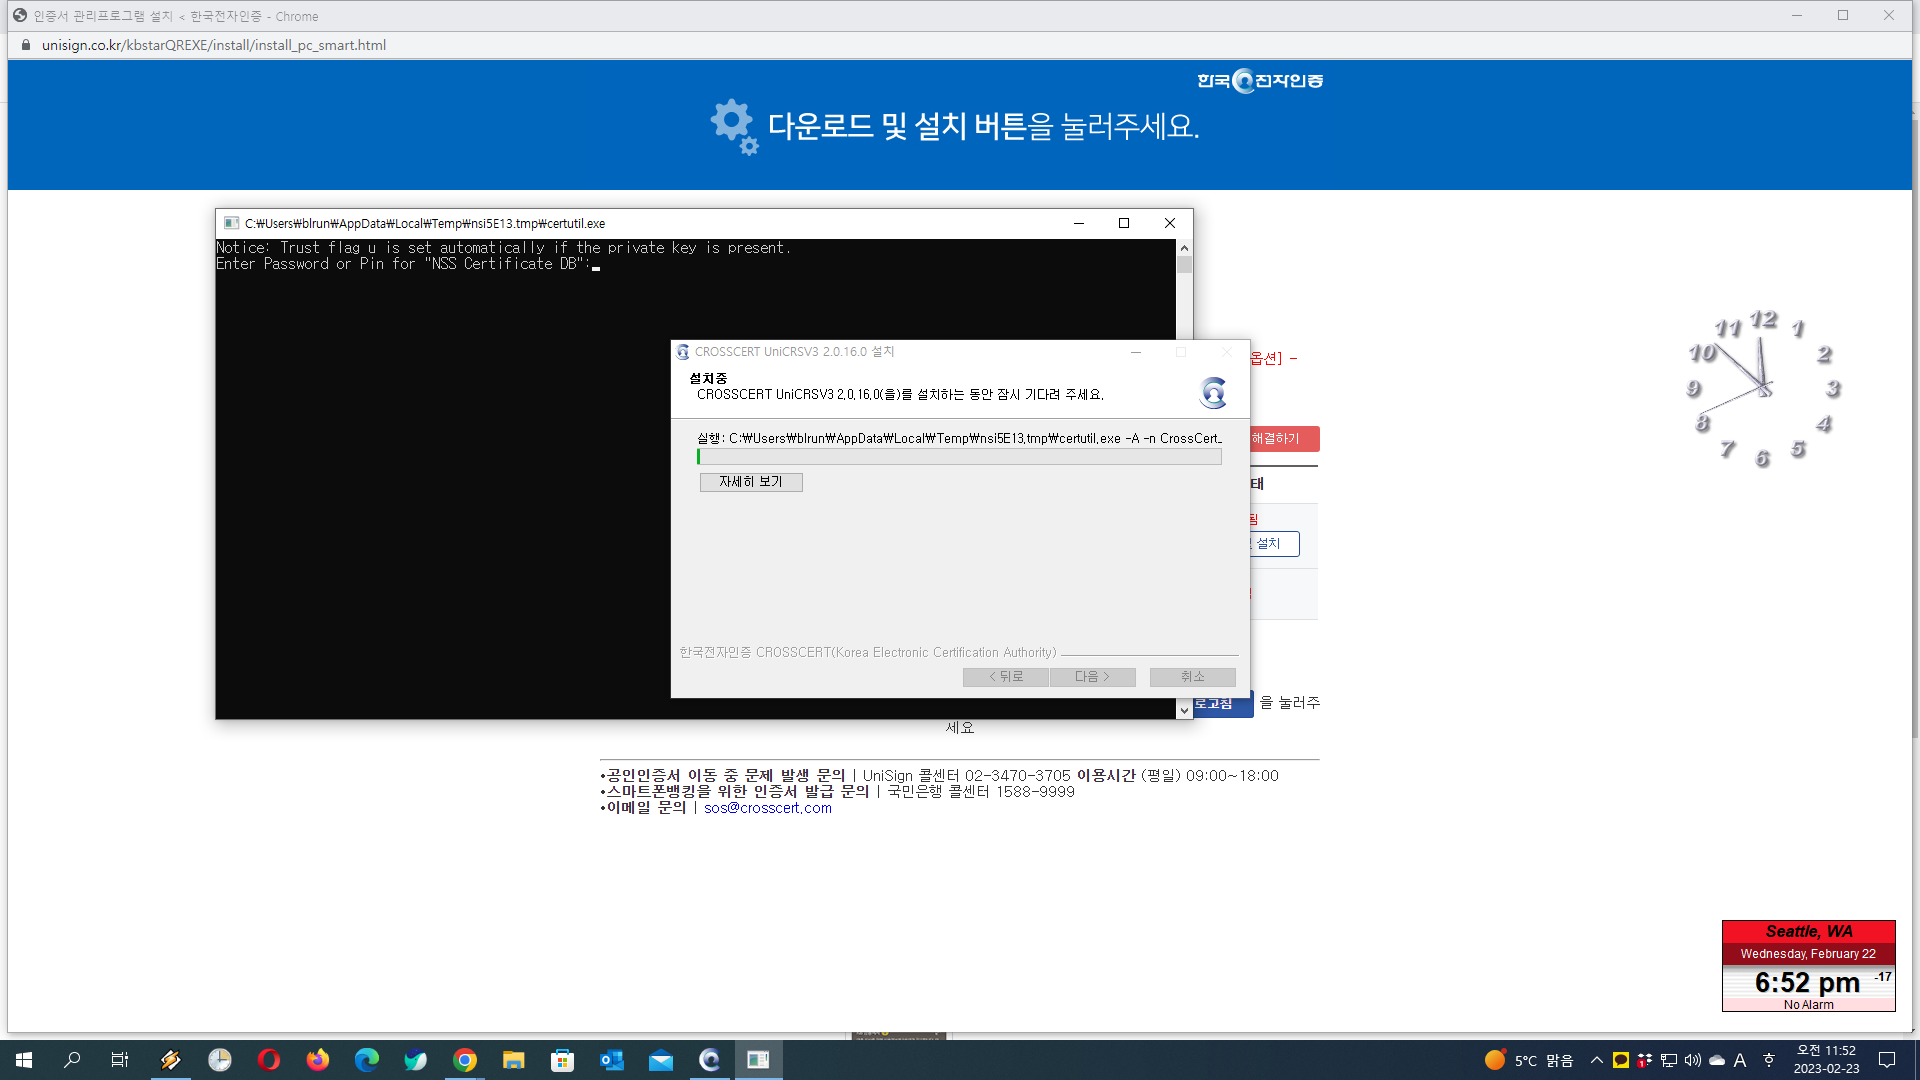Click the Show desktop strip at taskbar end
This screenshot has width=1920, height=1080.
pos(1917,1060)
